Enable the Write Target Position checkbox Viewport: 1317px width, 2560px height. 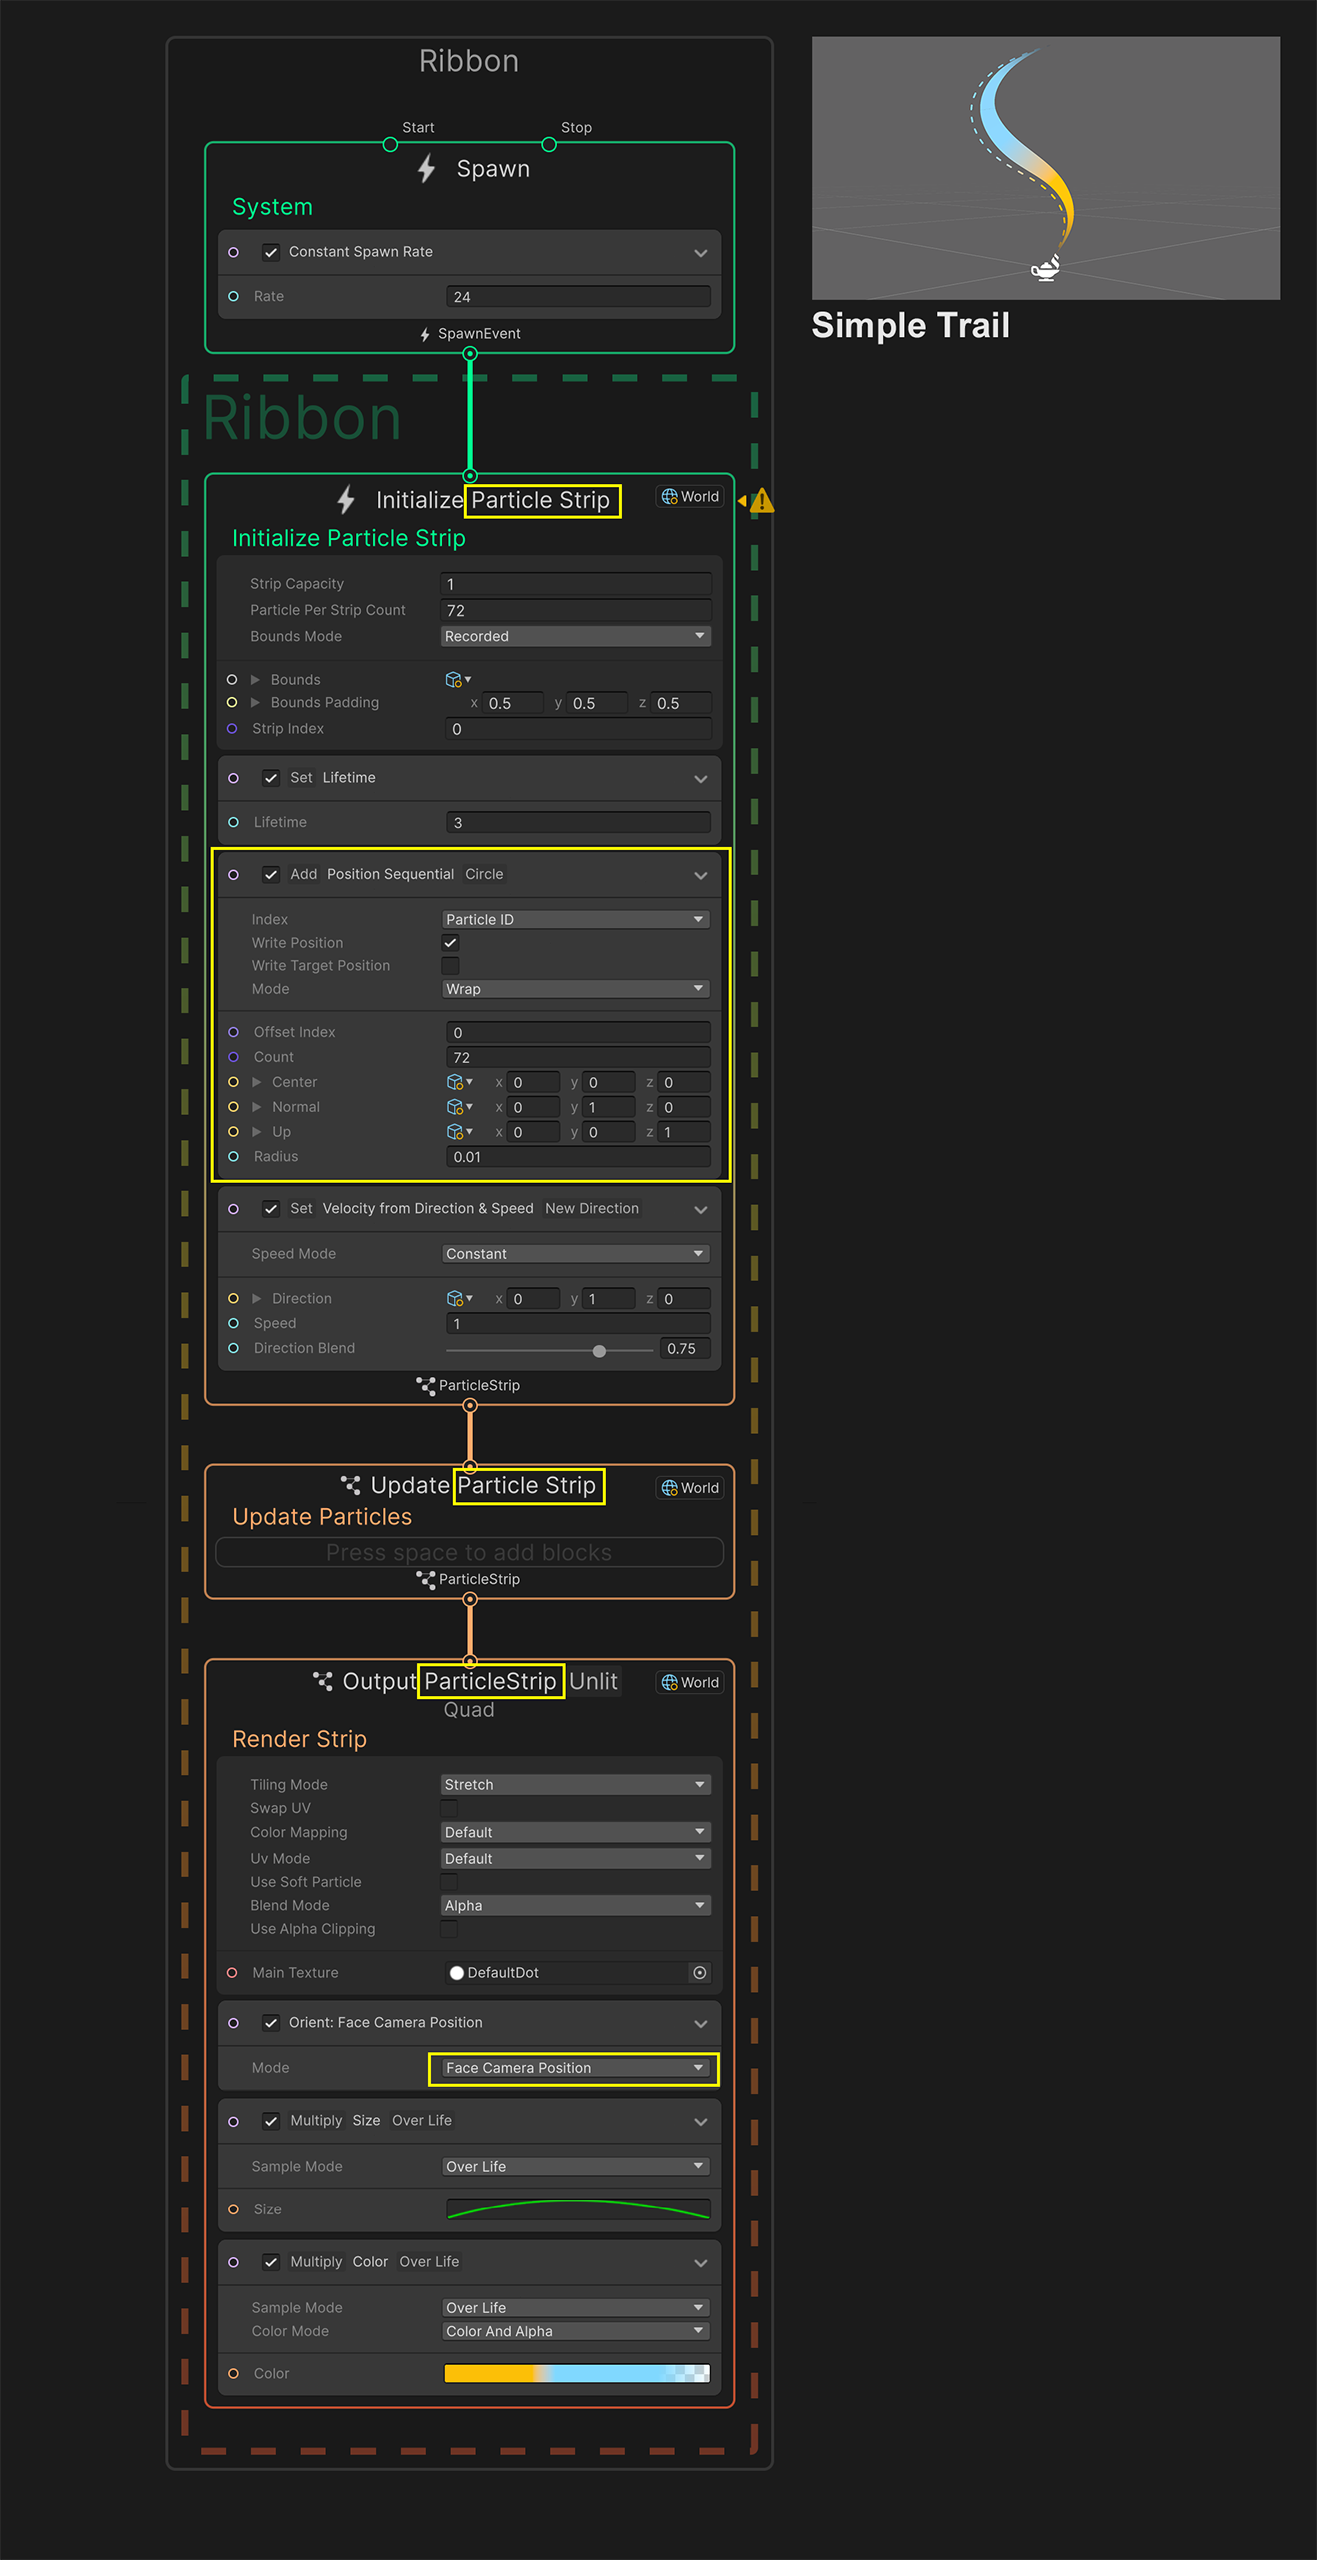451,965
